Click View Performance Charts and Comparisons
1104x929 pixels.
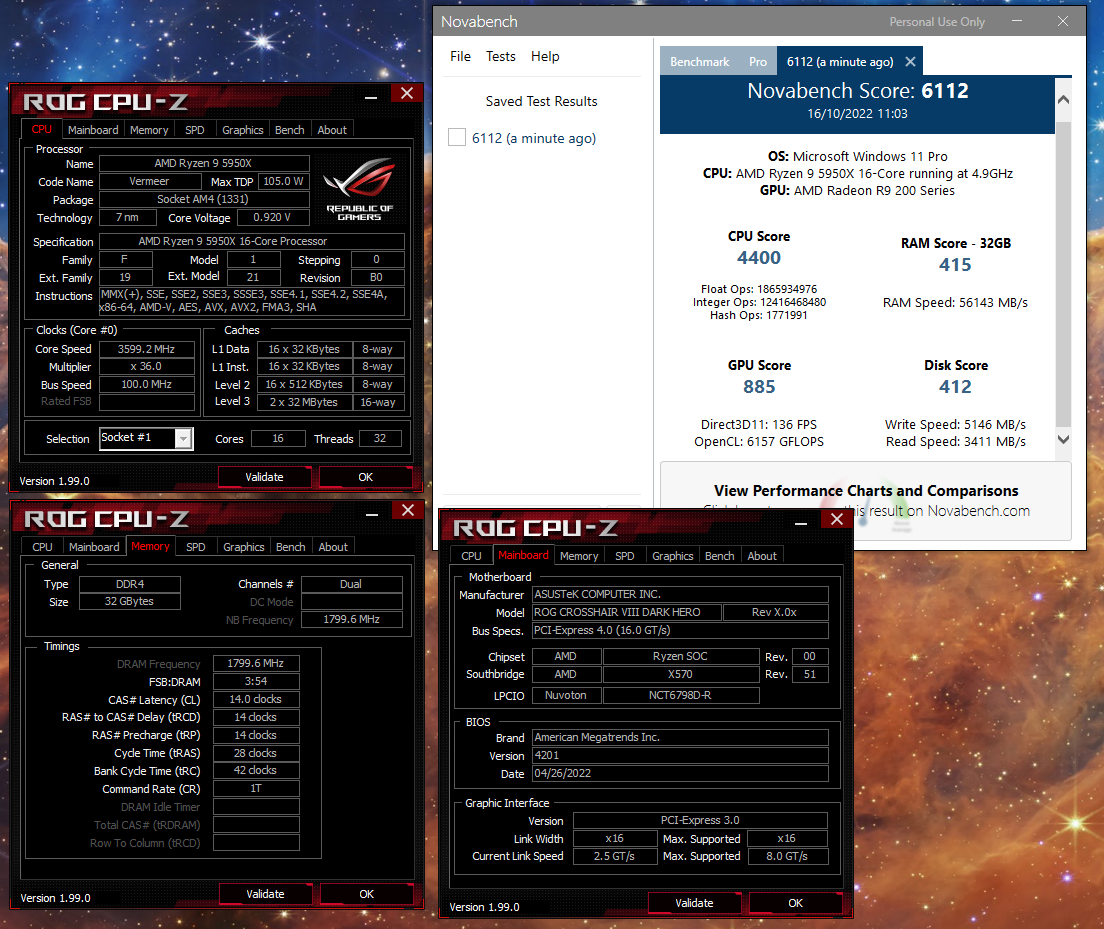click(866, 491)
